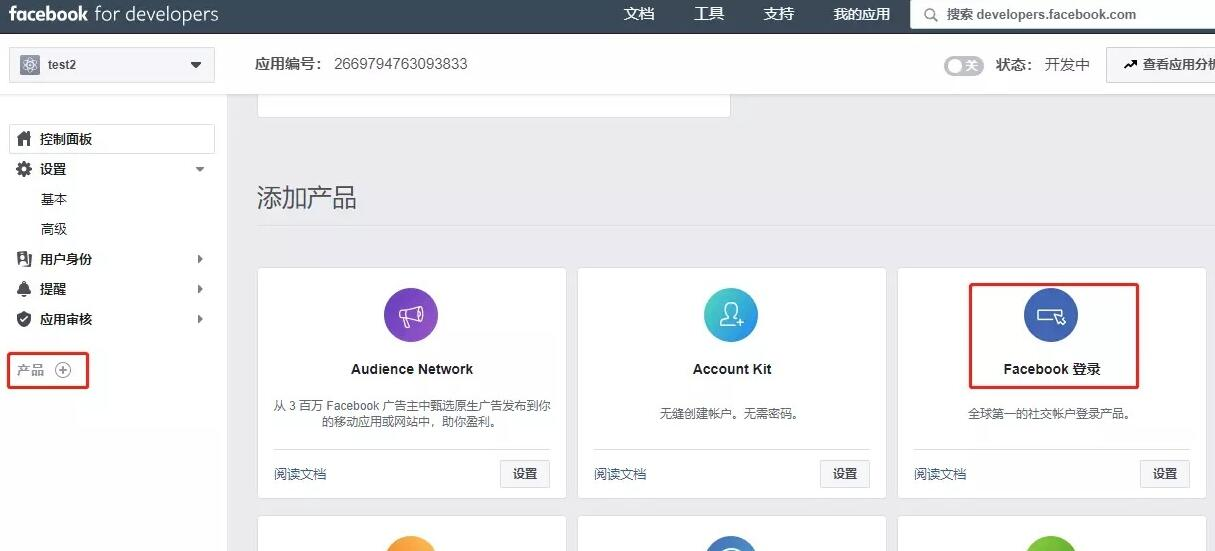The height and width of the screenshot is (551, 1215).
Task: Click the test2 app atom icon
Action: click(x=30, y=65)
